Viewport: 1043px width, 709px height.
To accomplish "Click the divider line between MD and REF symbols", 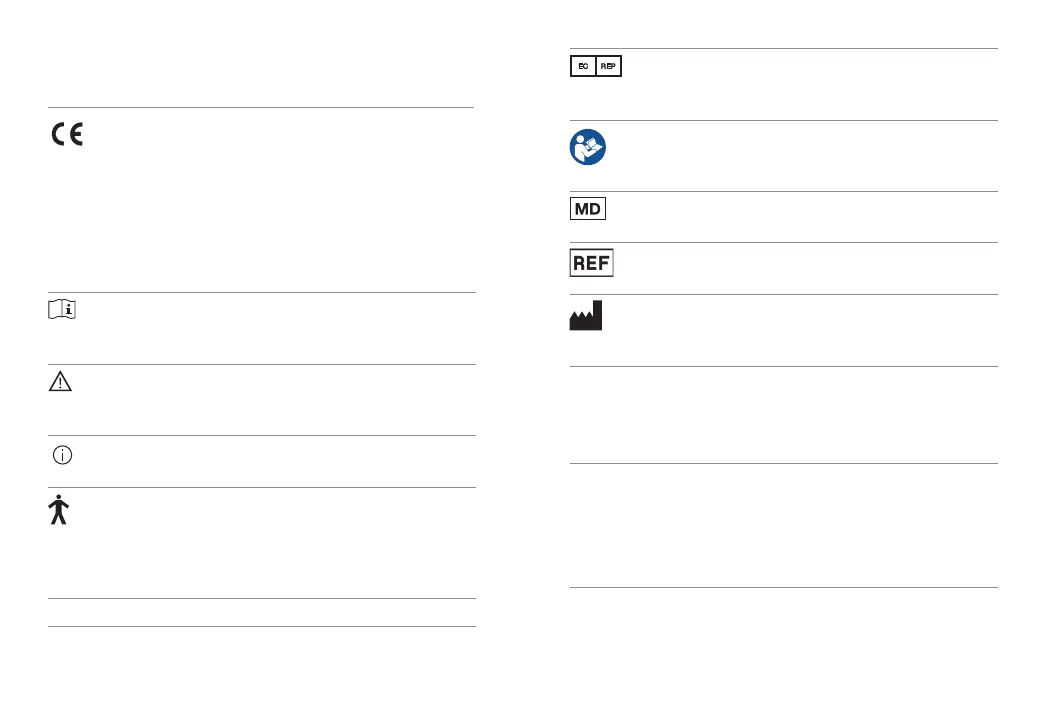I will [783, 242].
